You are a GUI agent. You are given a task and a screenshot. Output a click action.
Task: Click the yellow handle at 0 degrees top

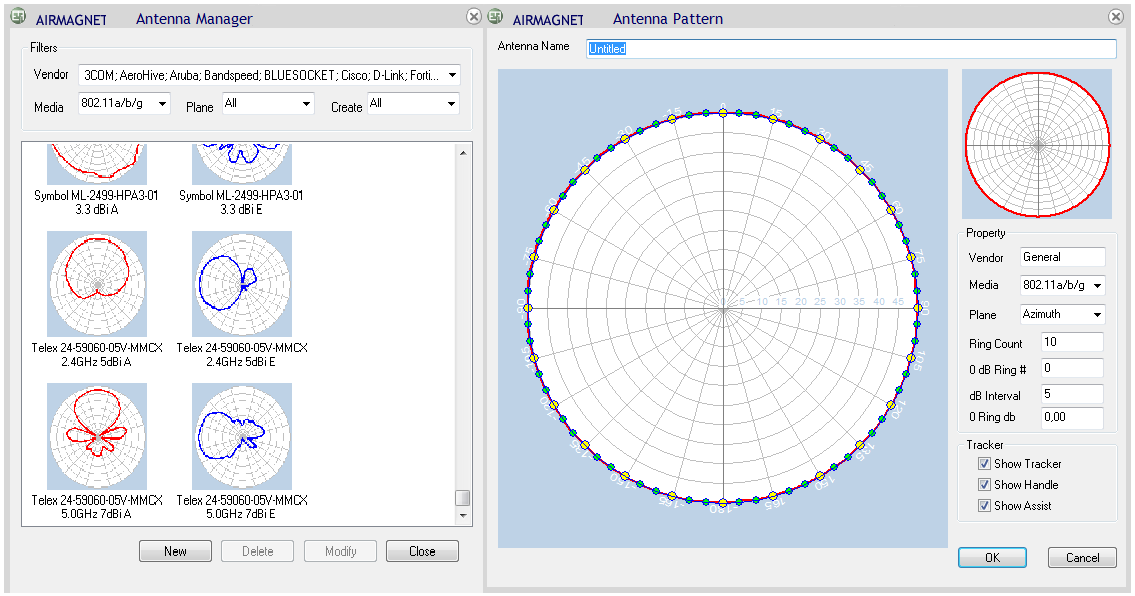point(722,112)
